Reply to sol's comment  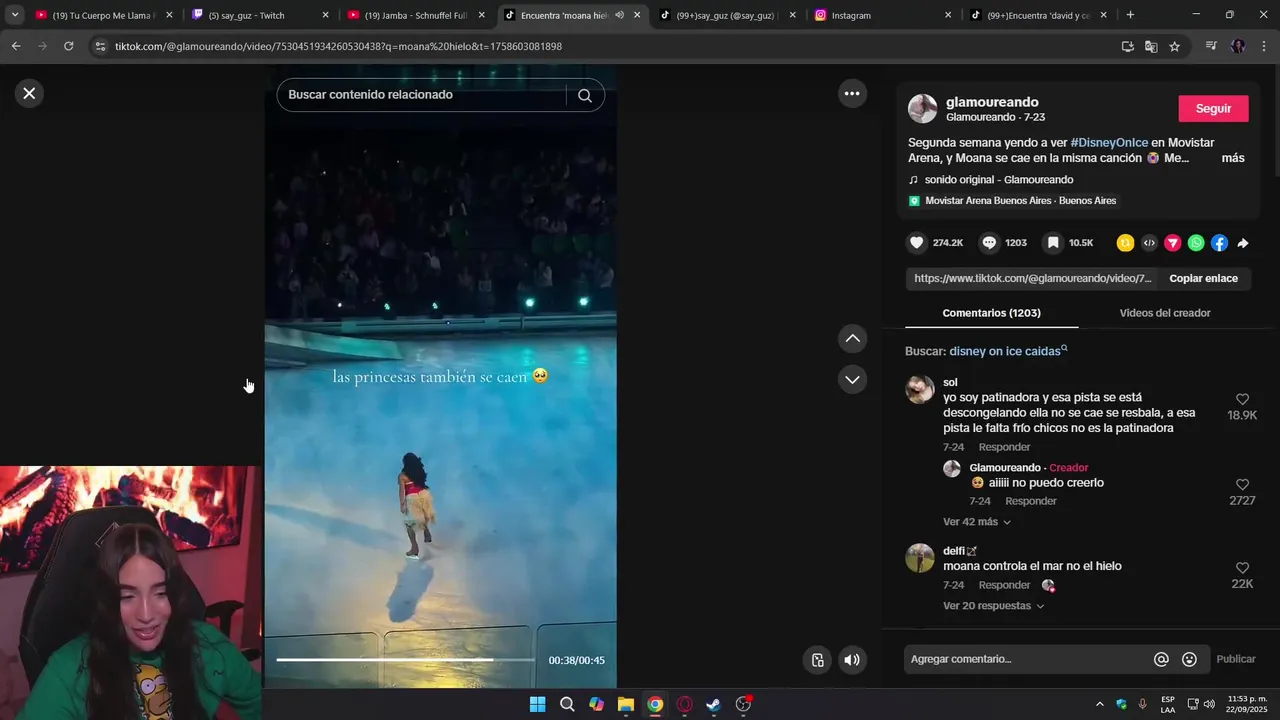pyautogui.click(x=1004, y=447)
